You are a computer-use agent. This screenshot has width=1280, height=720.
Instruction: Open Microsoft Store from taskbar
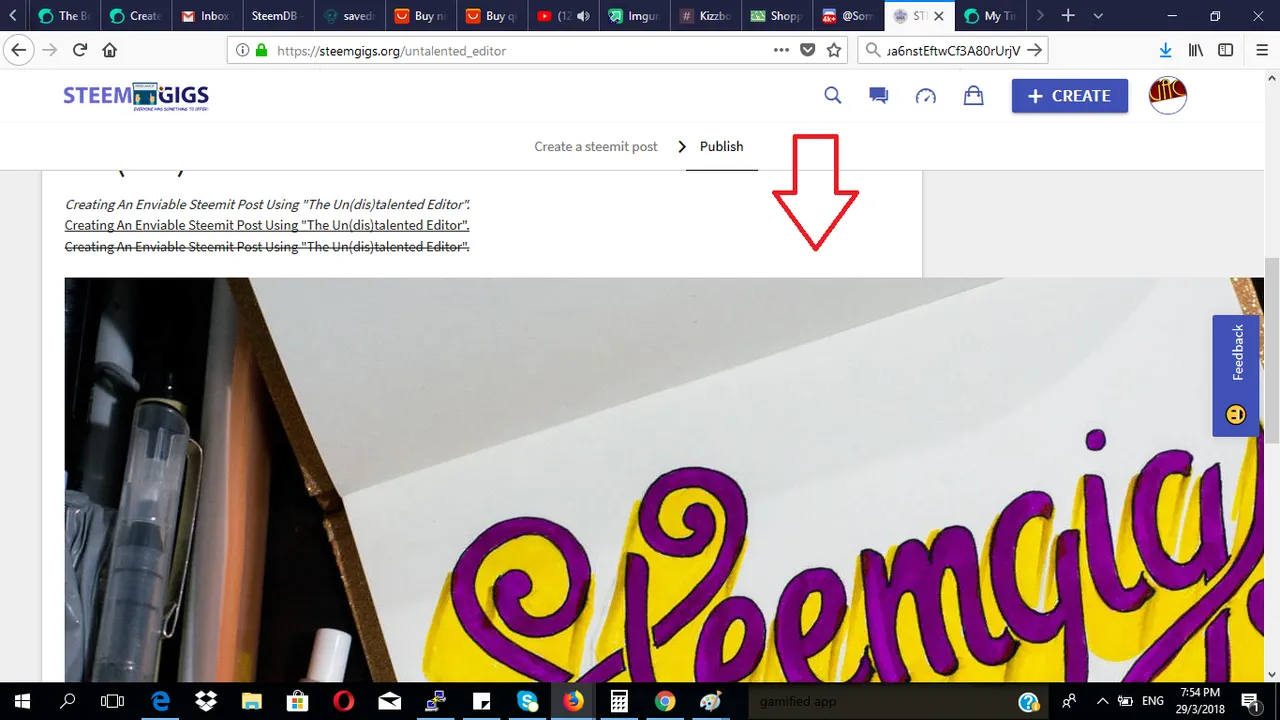point(297,701)
